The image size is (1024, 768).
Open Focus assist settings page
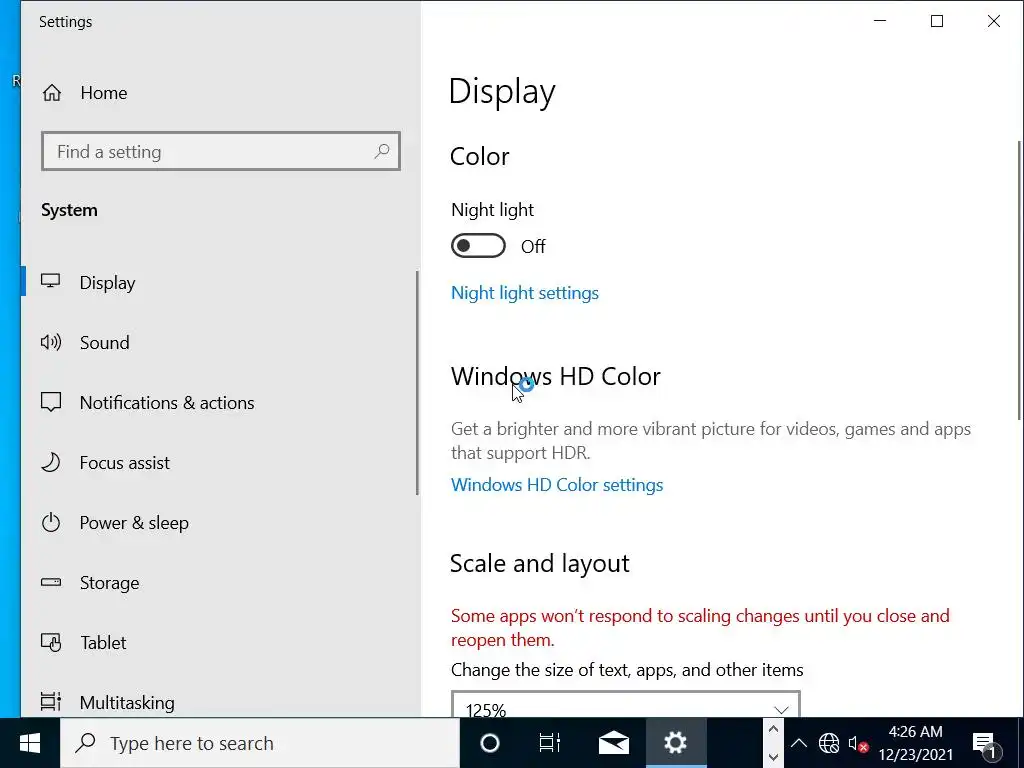click(219, 462)
